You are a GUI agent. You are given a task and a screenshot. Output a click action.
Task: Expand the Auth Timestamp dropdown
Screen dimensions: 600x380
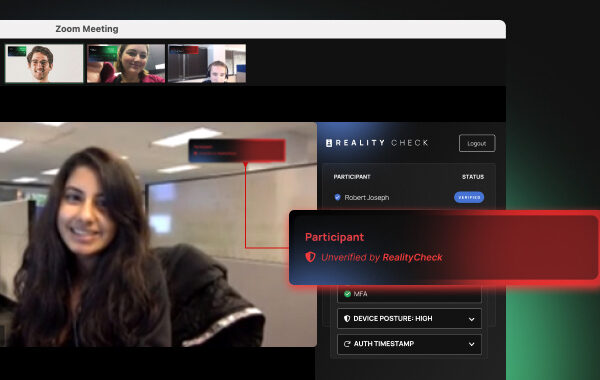point(409,344)
